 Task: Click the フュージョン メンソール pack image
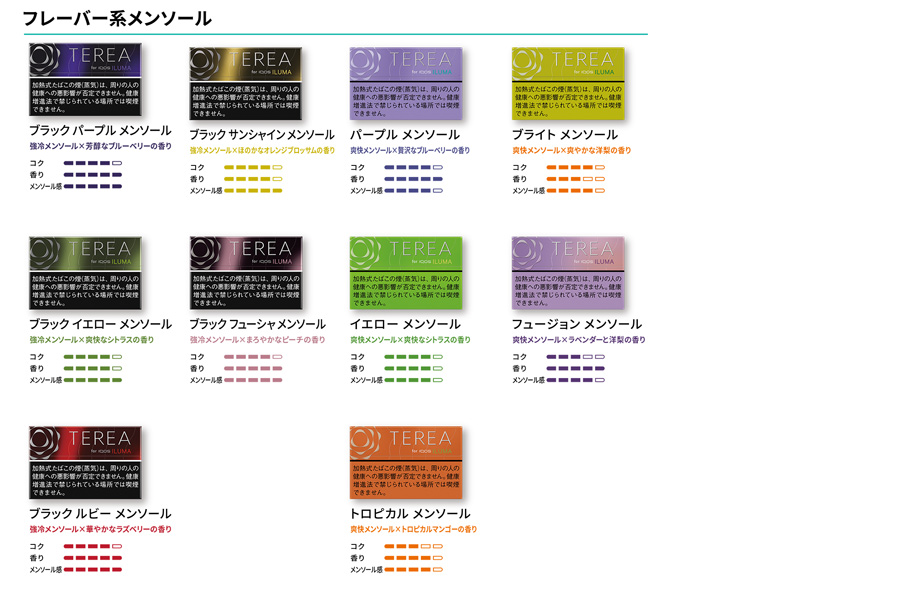(x=568, y=273)
